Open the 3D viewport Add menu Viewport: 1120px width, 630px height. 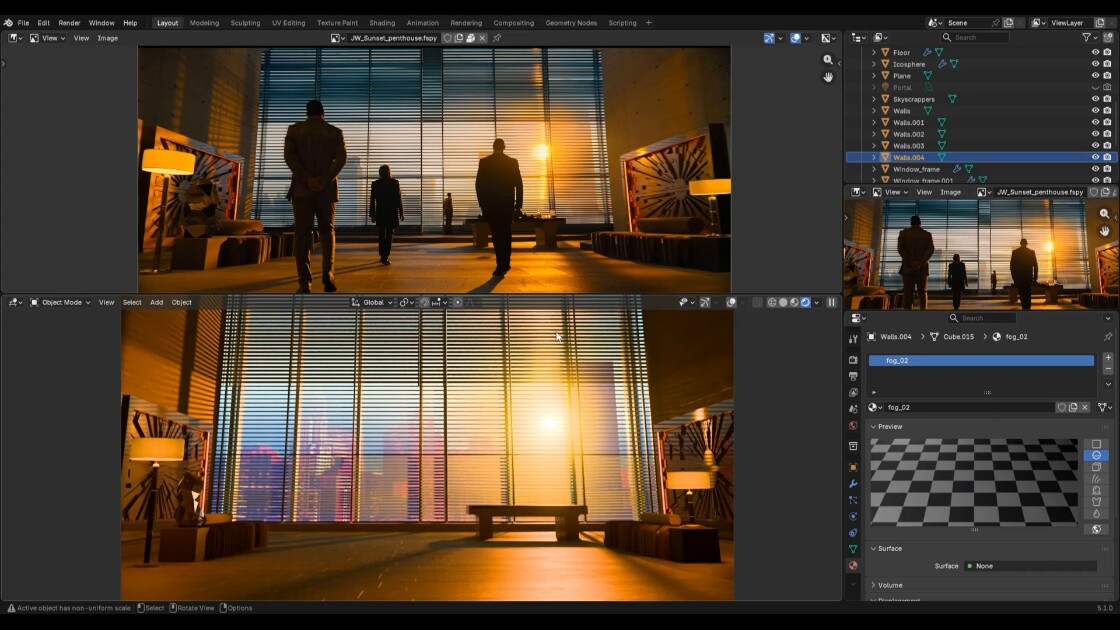click(156, 302)
